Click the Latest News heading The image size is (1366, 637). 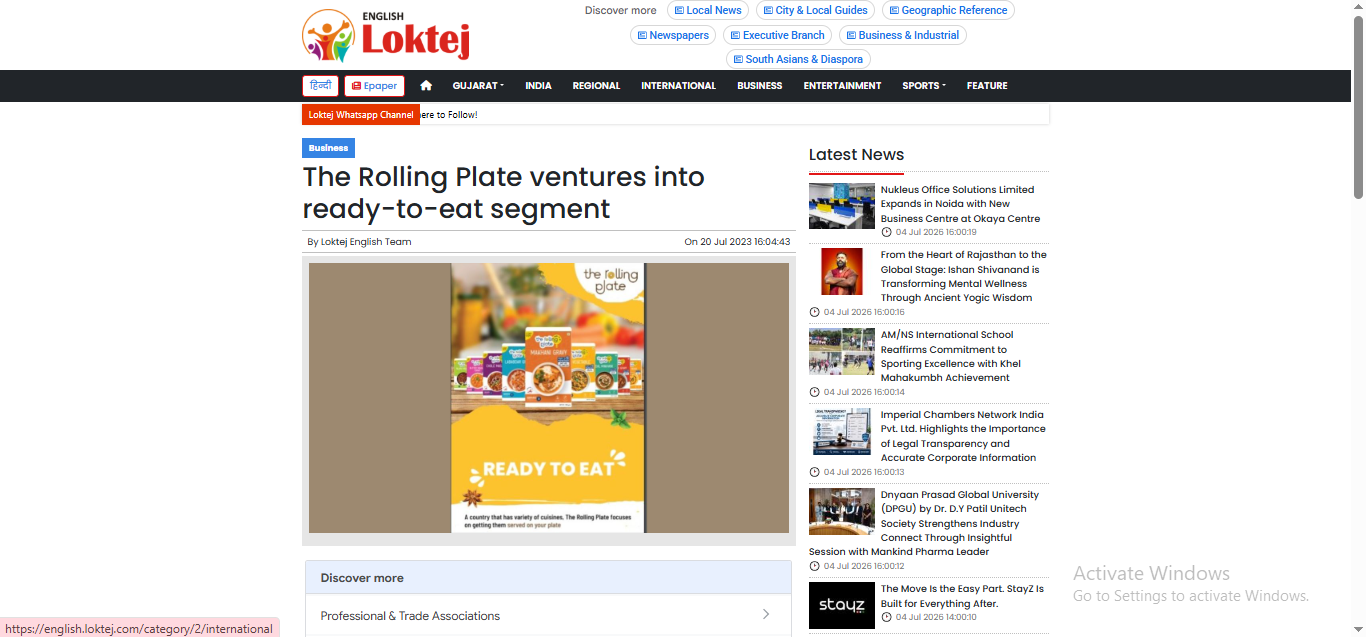856,155
